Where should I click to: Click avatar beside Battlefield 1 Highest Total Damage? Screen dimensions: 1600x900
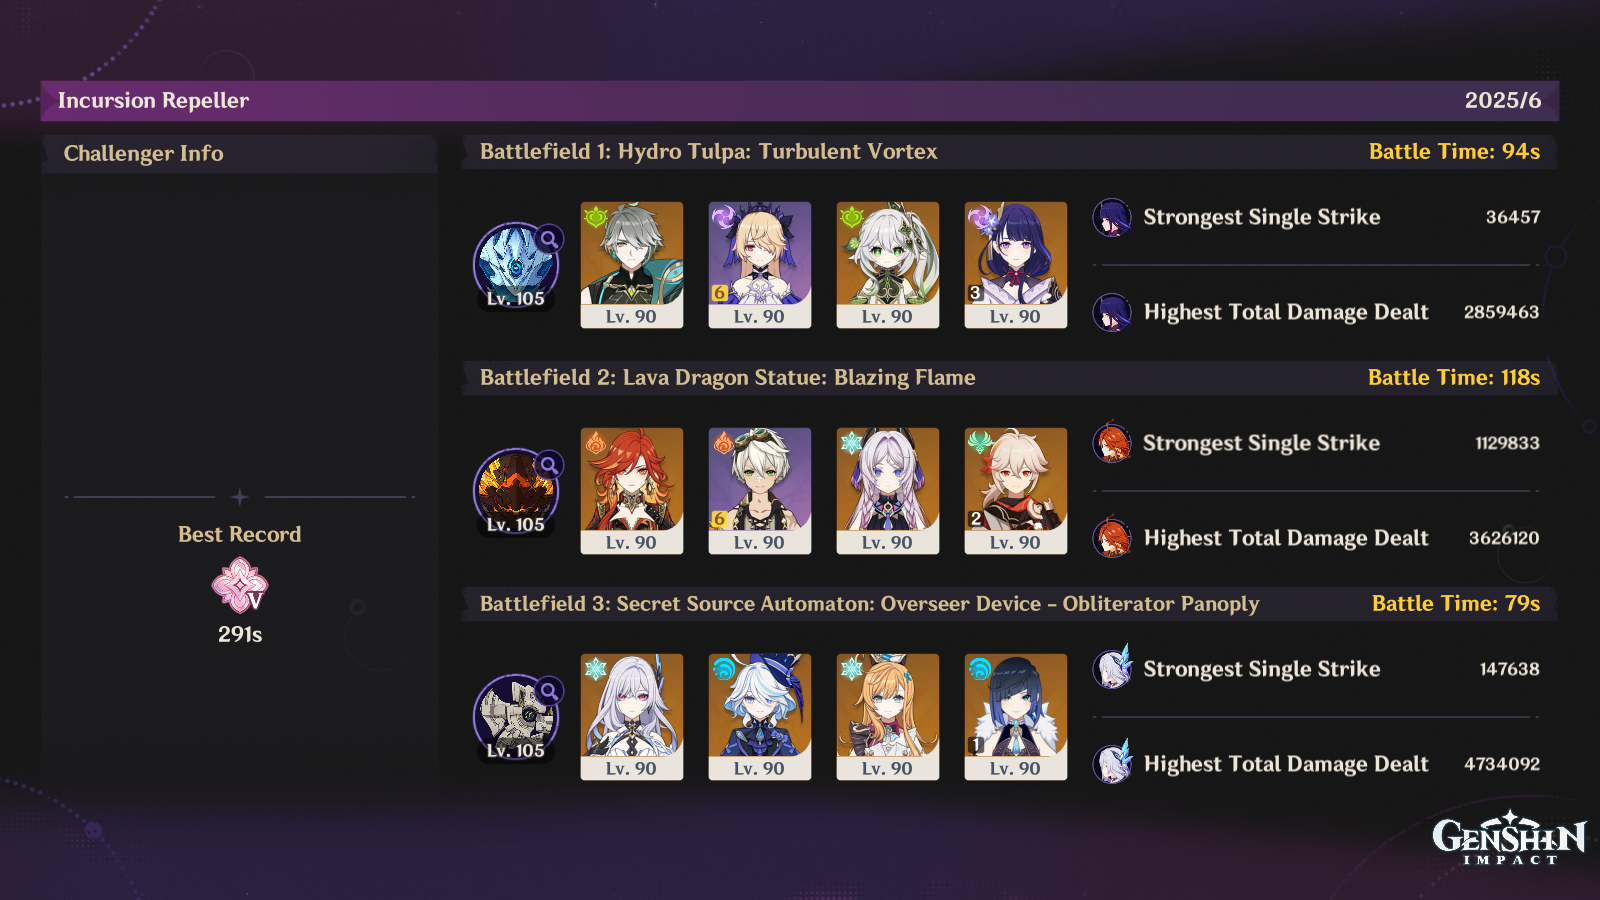click(x=1112, y=312)
